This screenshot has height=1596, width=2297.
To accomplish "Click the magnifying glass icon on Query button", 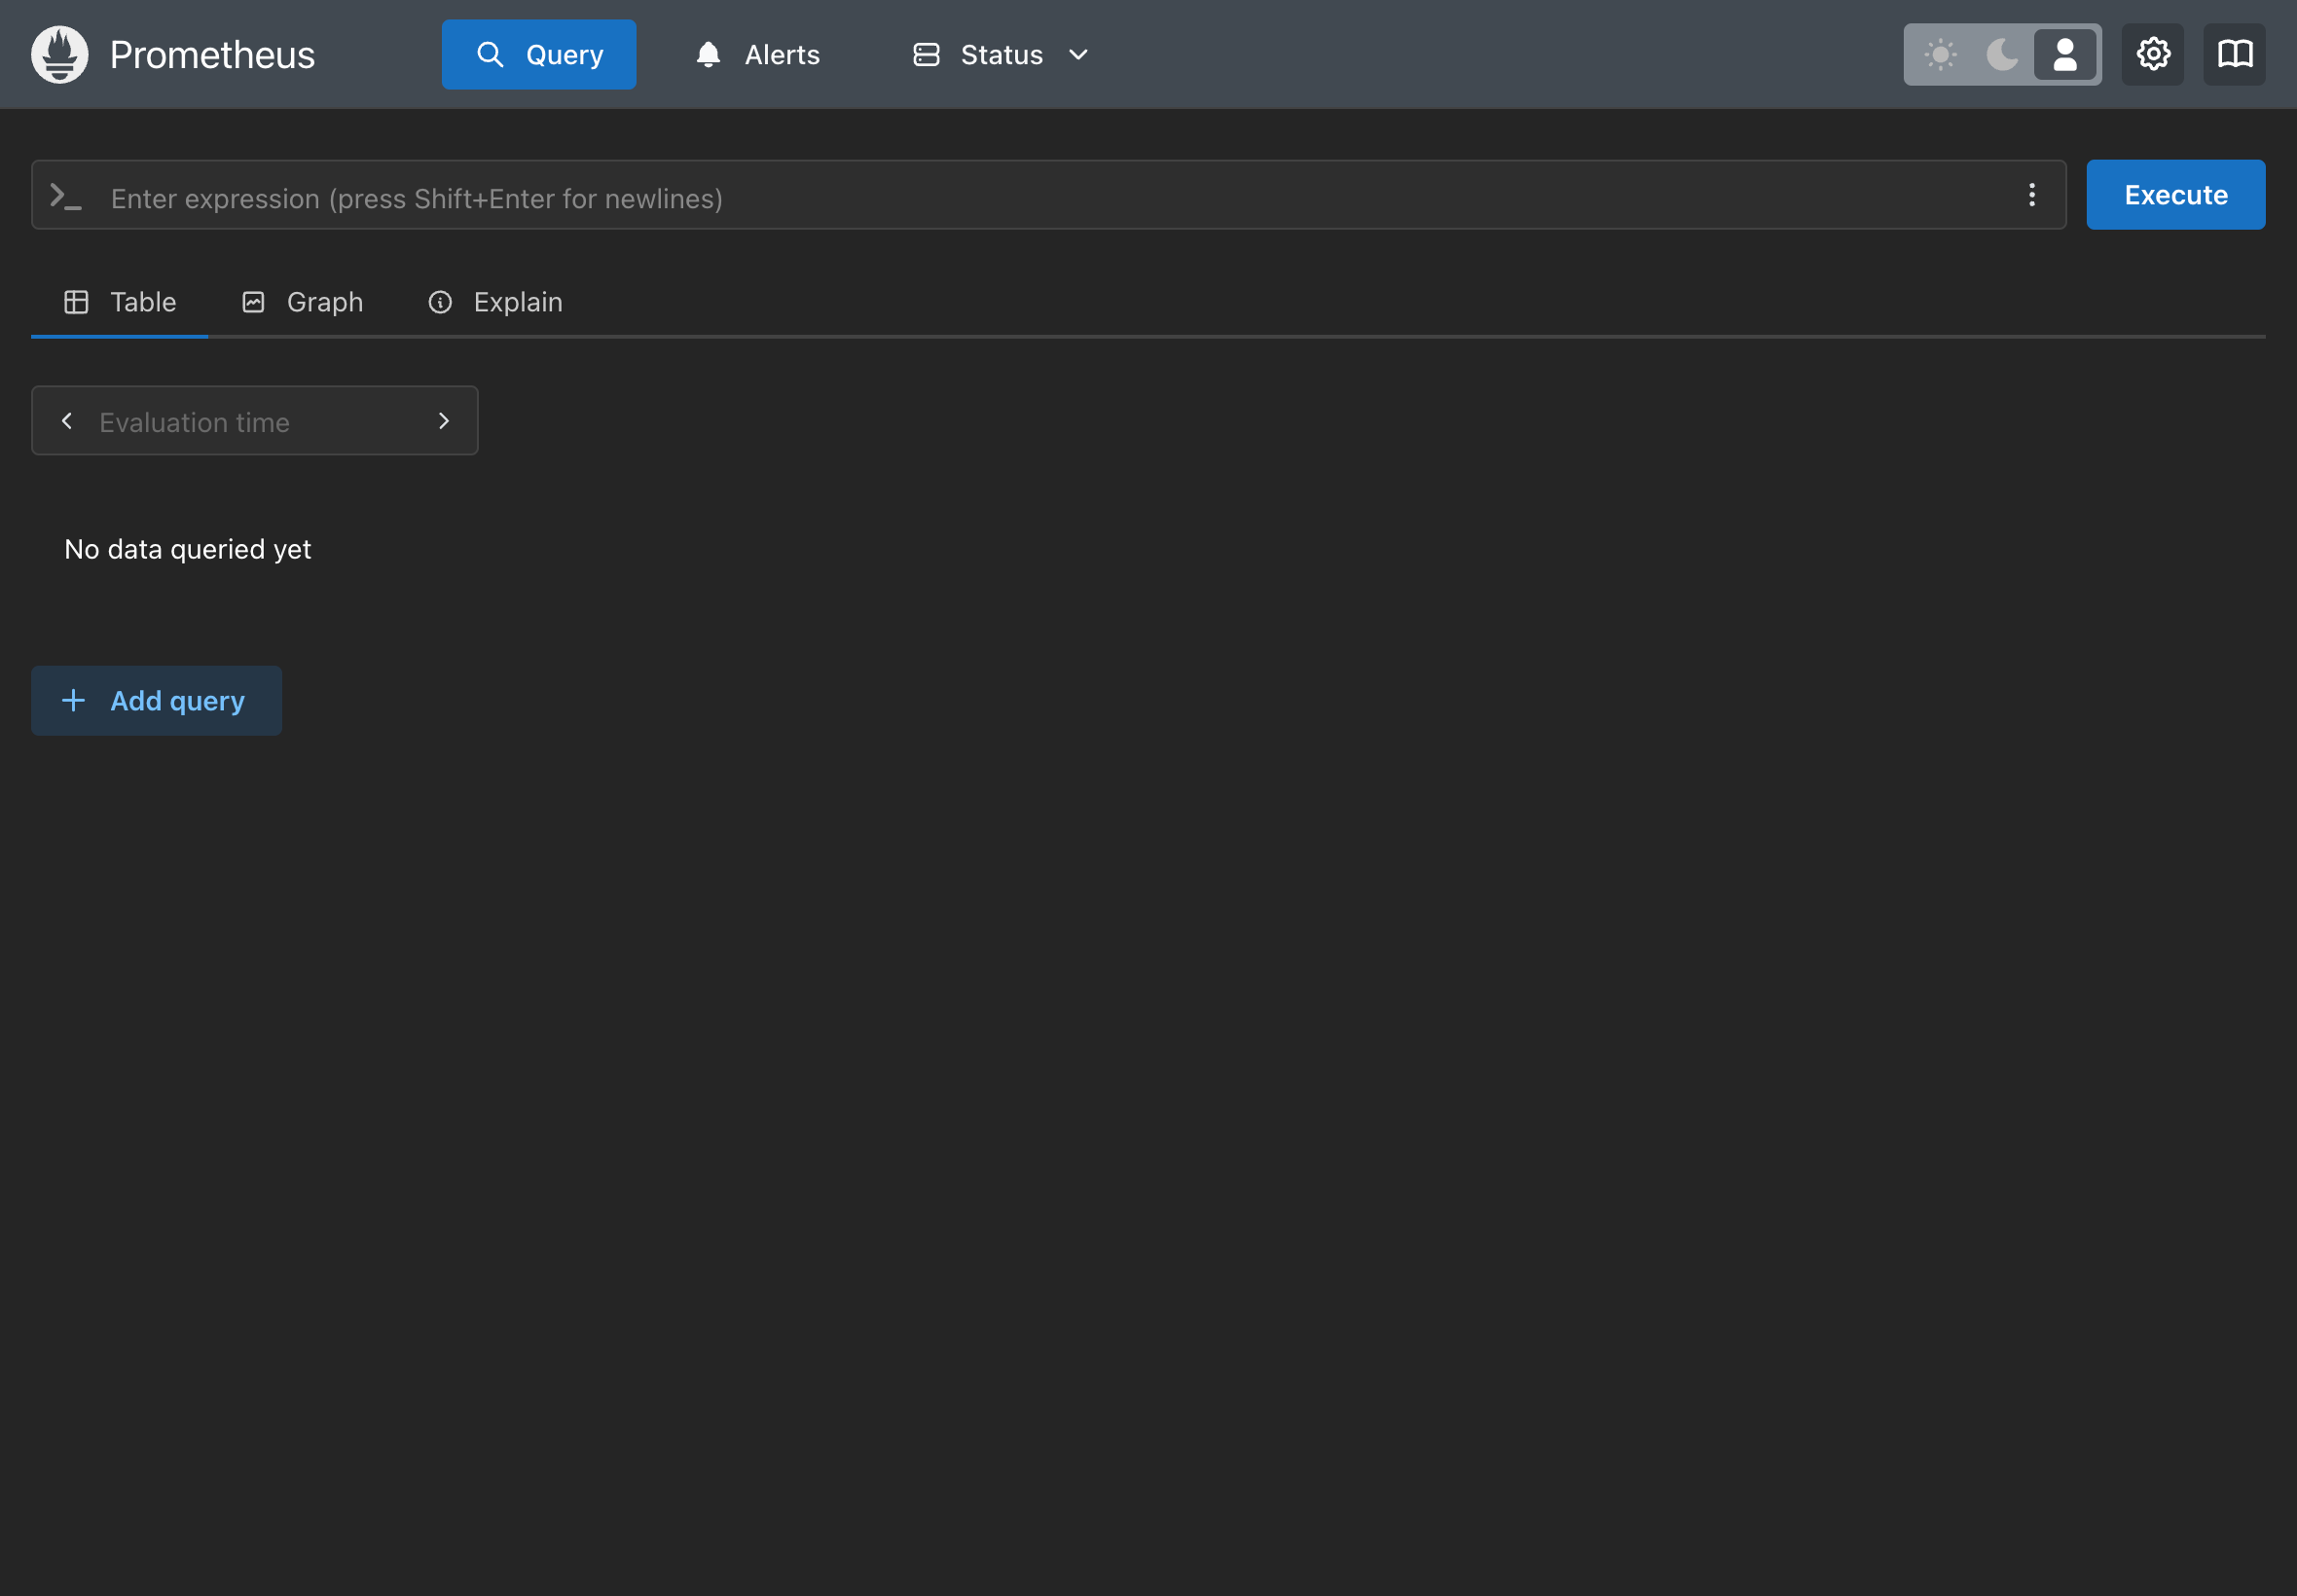I will click(x=492, y=54).
